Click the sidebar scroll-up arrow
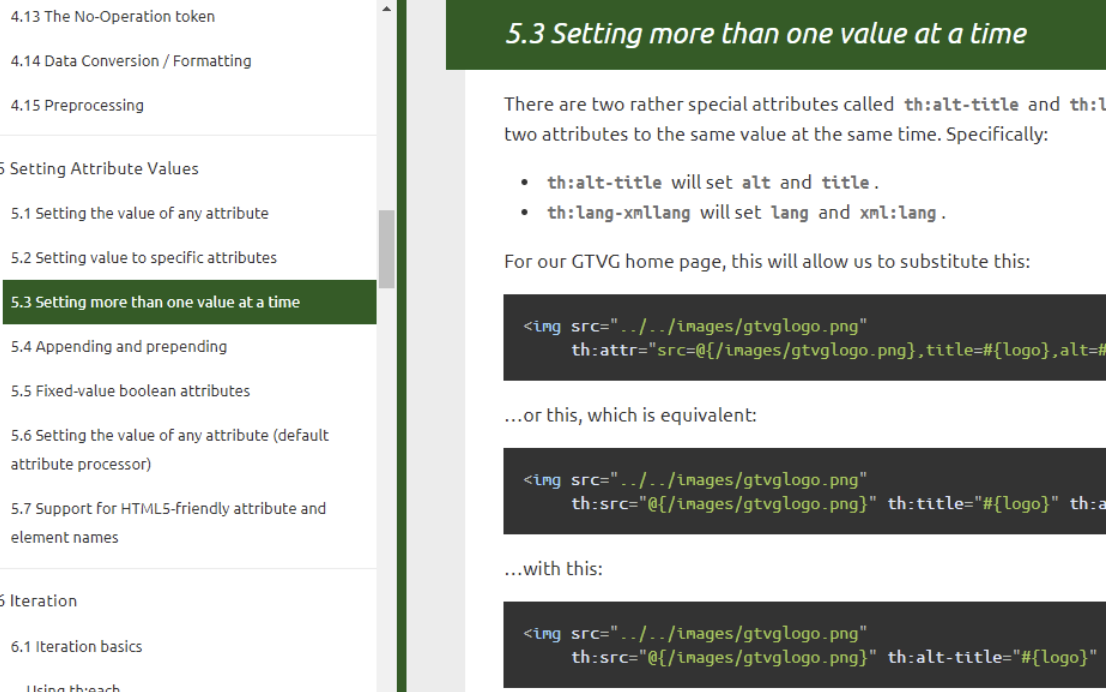The width and height of the screenshot is (1106, 692). coord(387,9)
